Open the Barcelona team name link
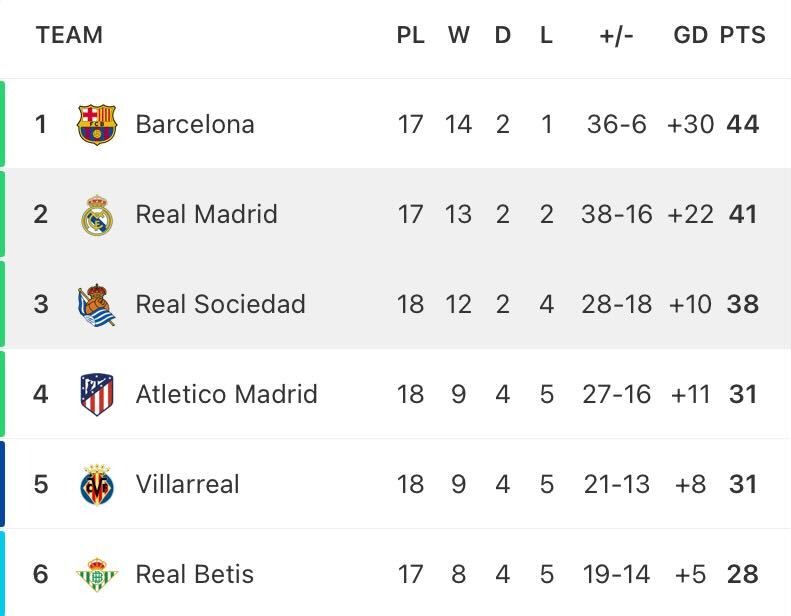The height and width of the screenshot is (616, 791). coord(195,124)
